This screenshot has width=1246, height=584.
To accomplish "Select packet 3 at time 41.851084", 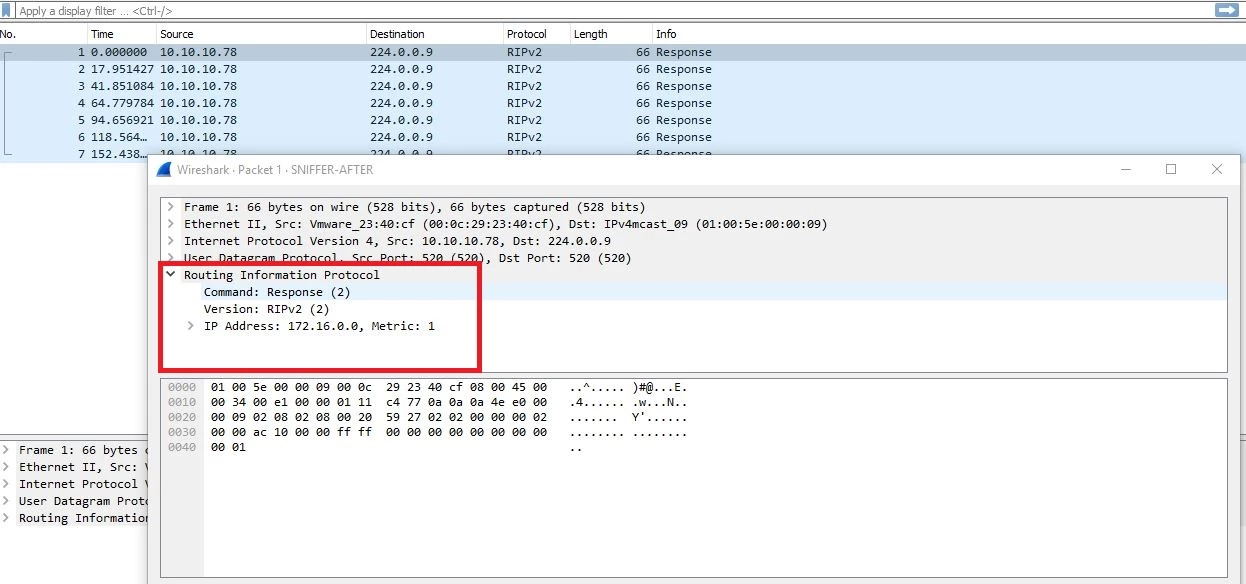I will [x=623, y=86].
